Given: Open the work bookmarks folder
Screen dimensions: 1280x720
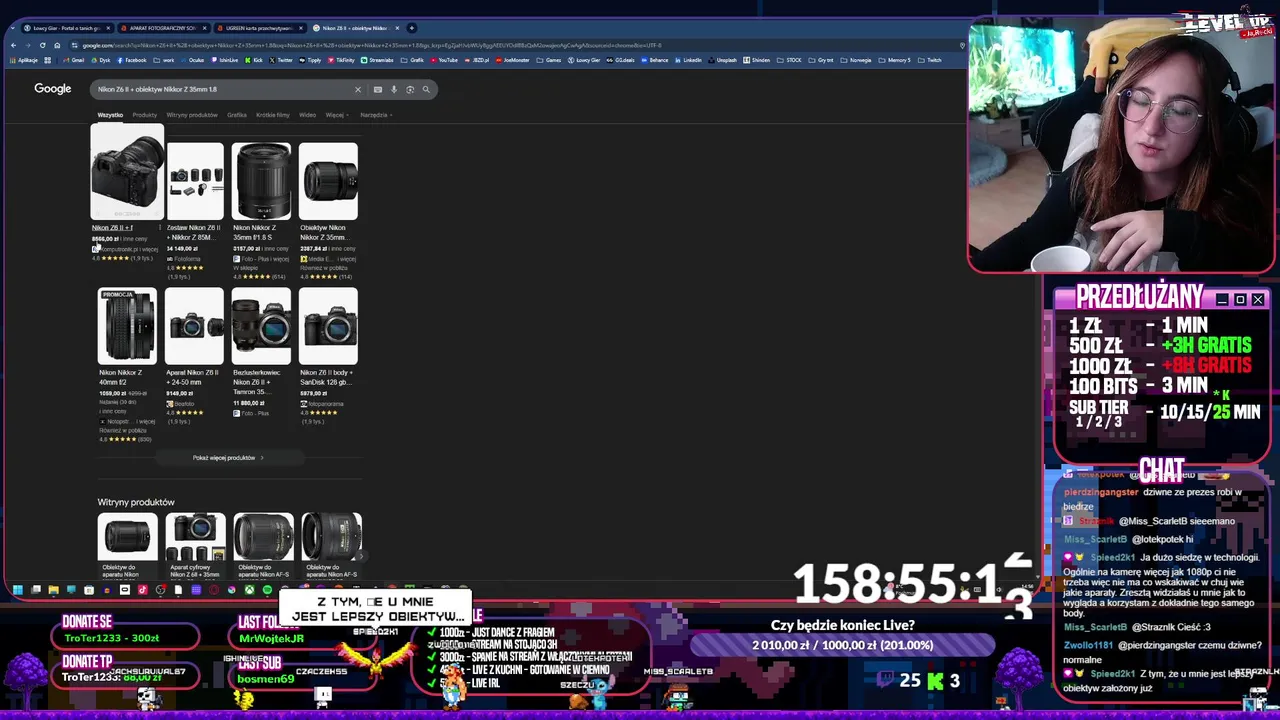Looking at the screenshot, I should pyautogui.click(x=165, y=60).
